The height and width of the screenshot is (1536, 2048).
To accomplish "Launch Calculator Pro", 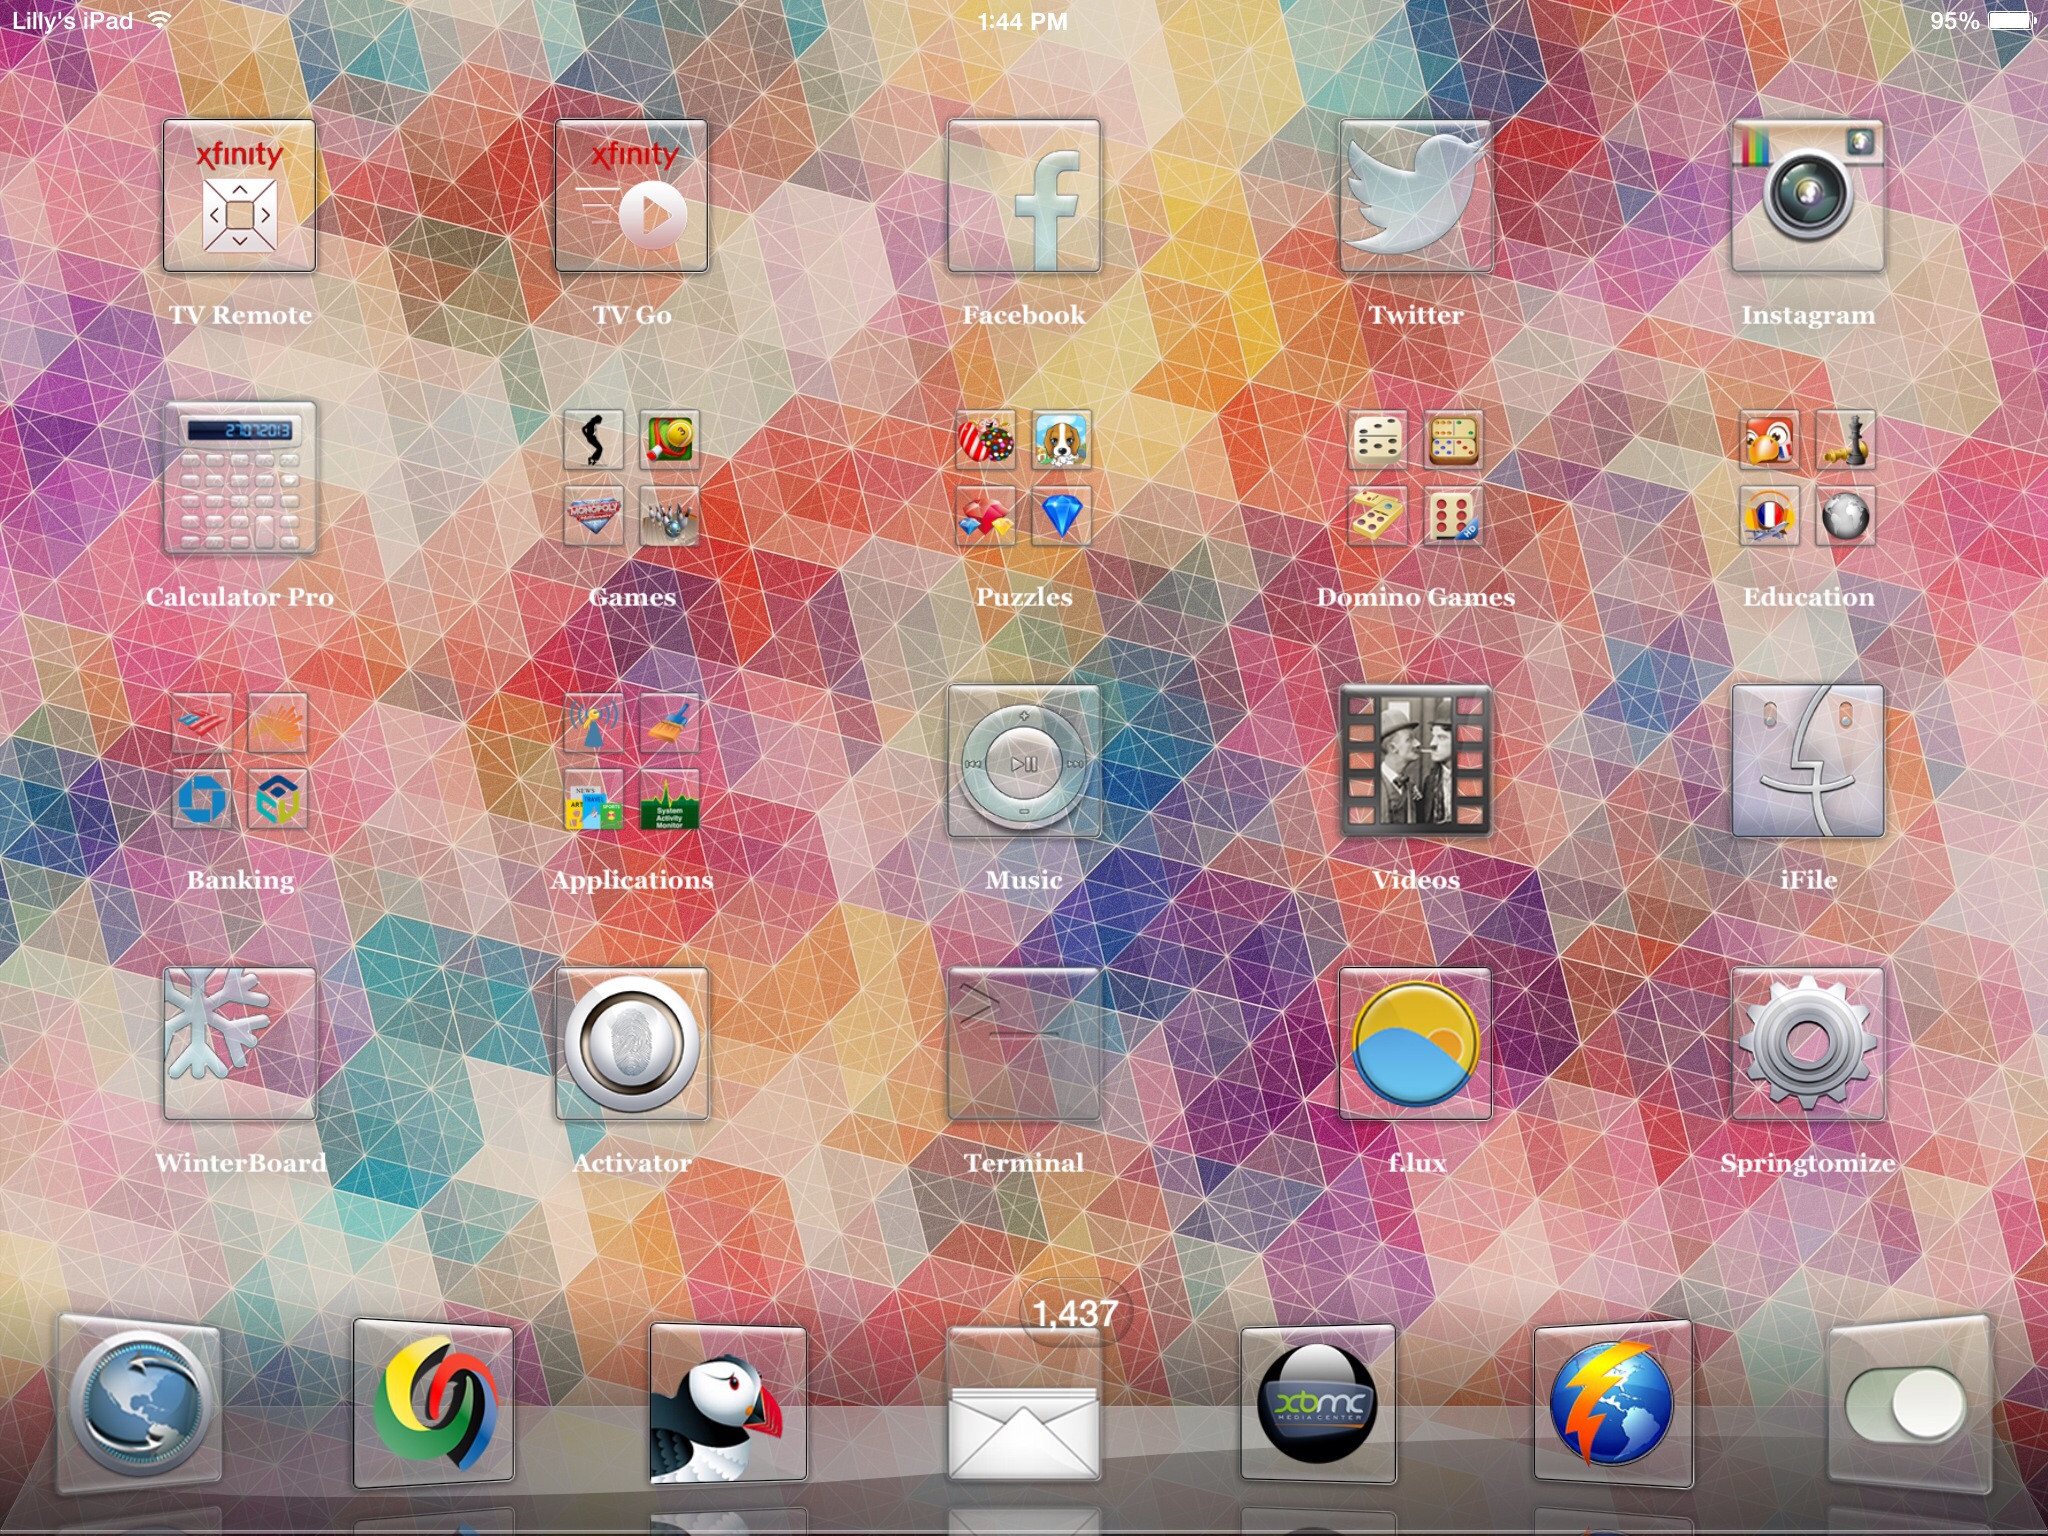I will (239, 478).
